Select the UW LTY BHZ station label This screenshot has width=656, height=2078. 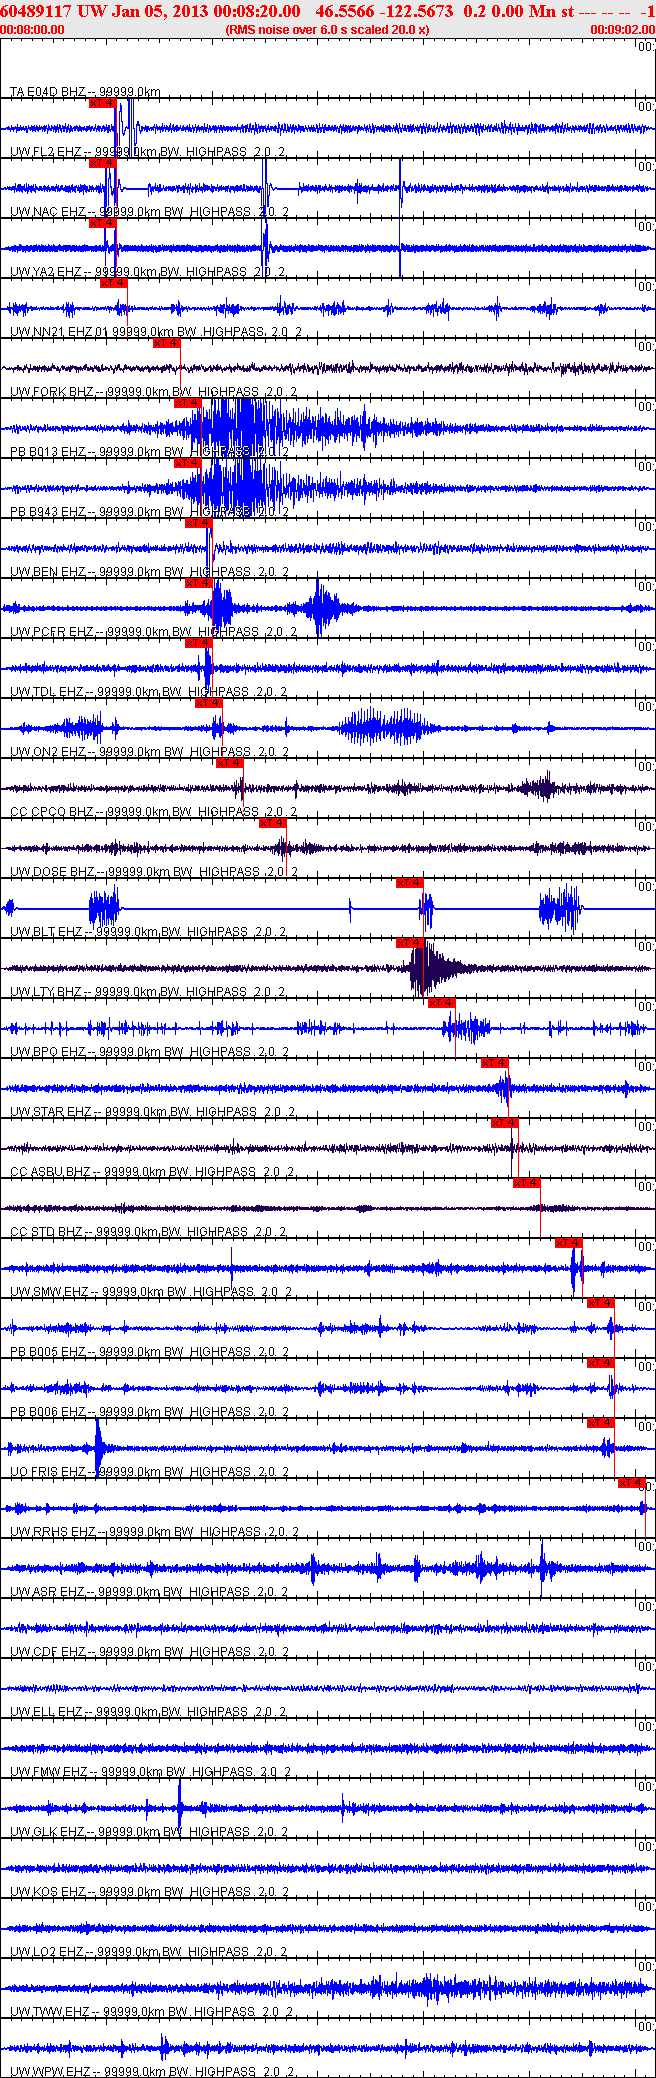pyautogui.click(x=46, y=992)
